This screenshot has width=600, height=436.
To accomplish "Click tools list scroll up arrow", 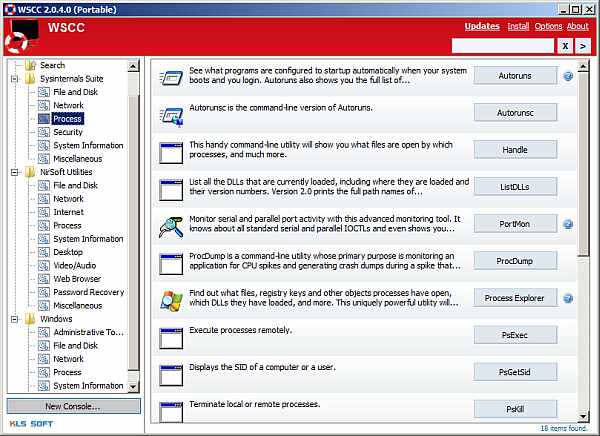I will coord(583,67).
